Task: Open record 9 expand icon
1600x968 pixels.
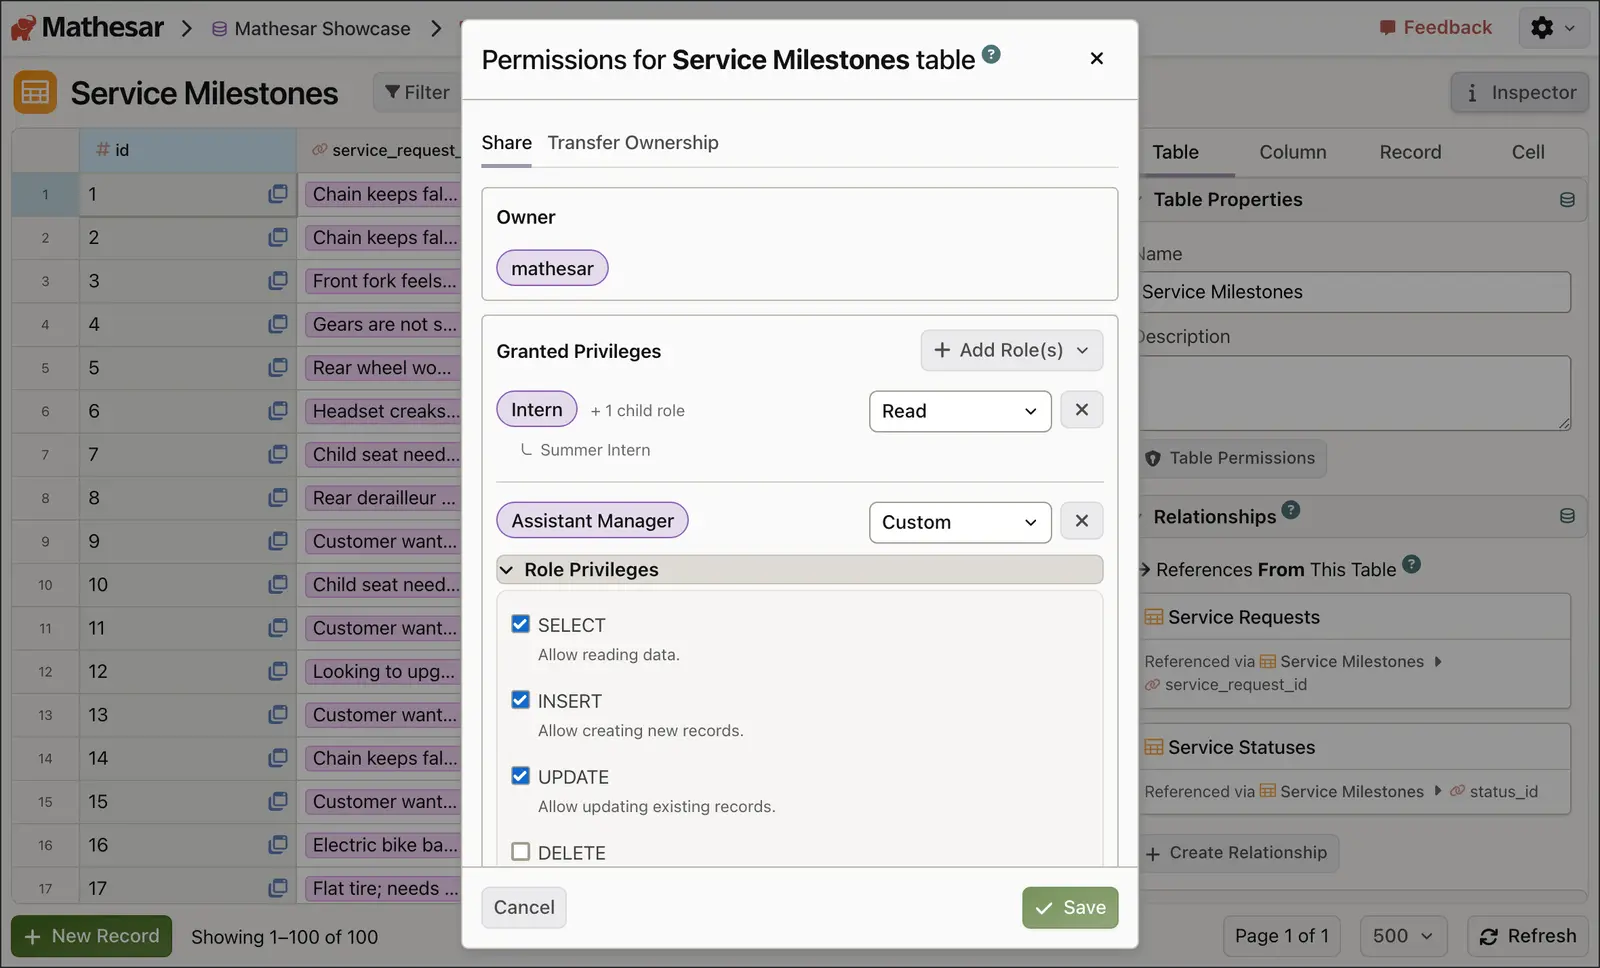Action: (278, 541)
